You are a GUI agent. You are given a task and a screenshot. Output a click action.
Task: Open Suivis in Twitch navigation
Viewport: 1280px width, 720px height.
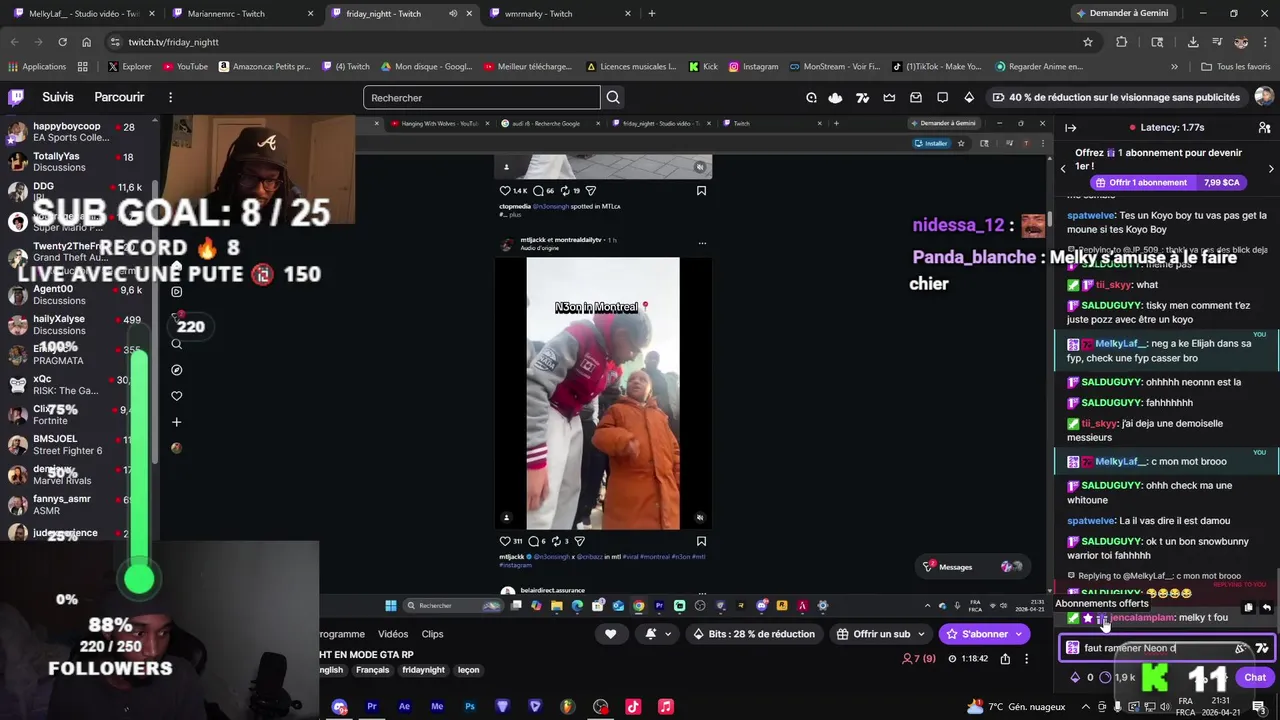58,97
